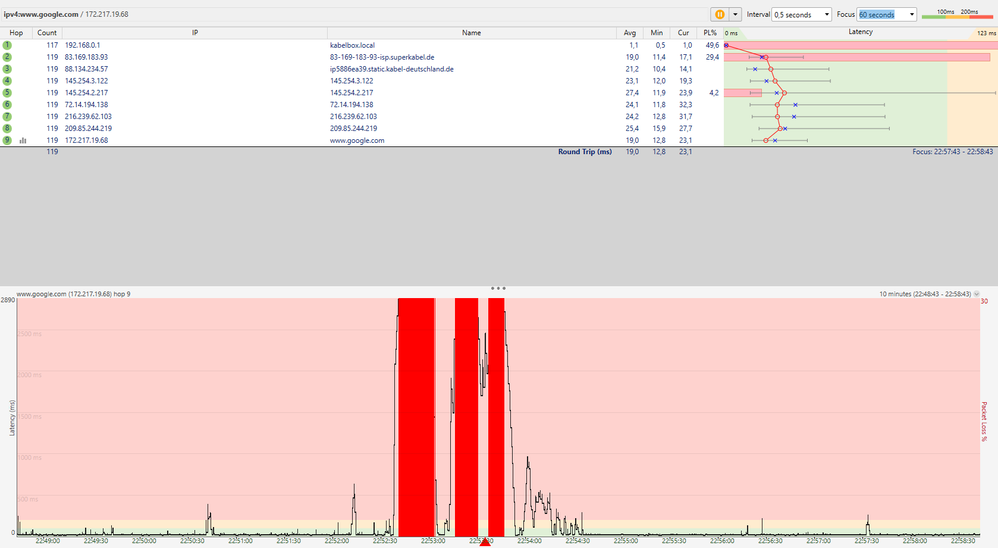Click the hop 5 green circle icon
The image size is (998, 548).
click(7, 93)
